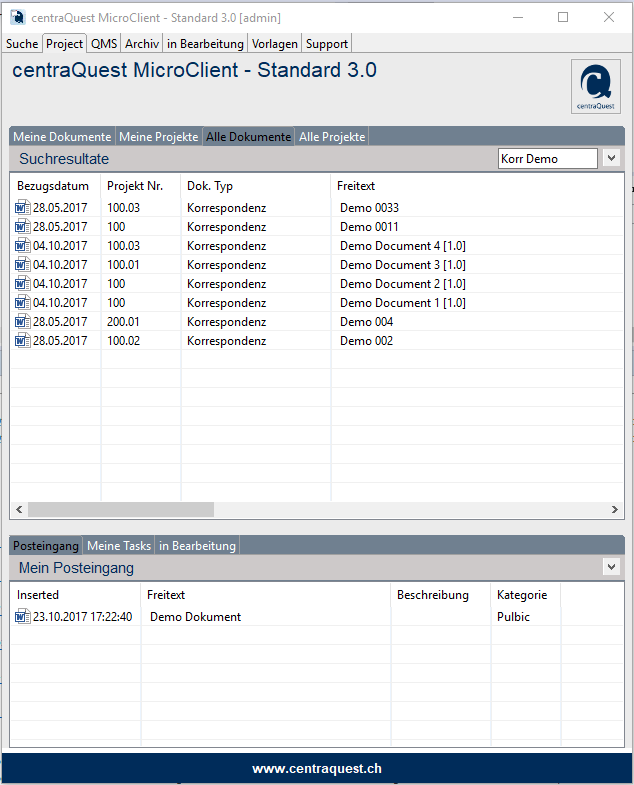Expand the Mein Posteingang dropdown arrow

[611, 567]
